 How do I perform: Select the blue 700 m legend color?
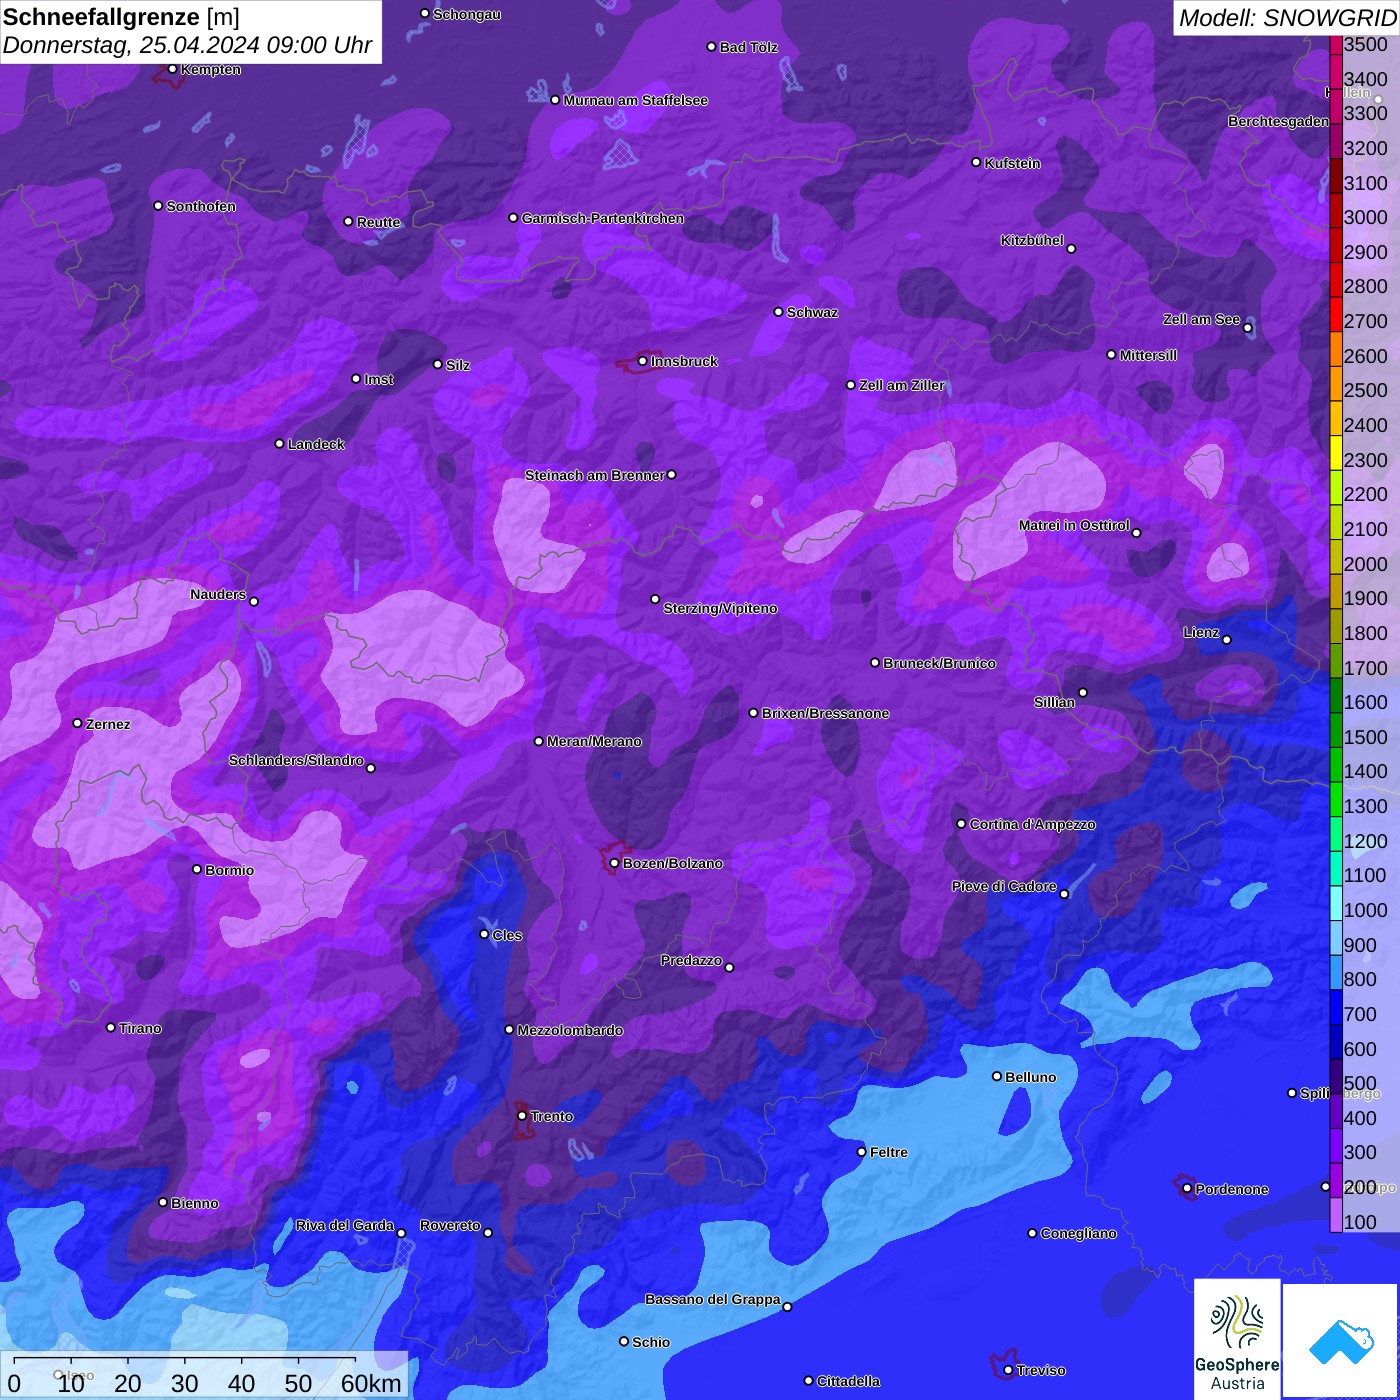point(1336,1007)
